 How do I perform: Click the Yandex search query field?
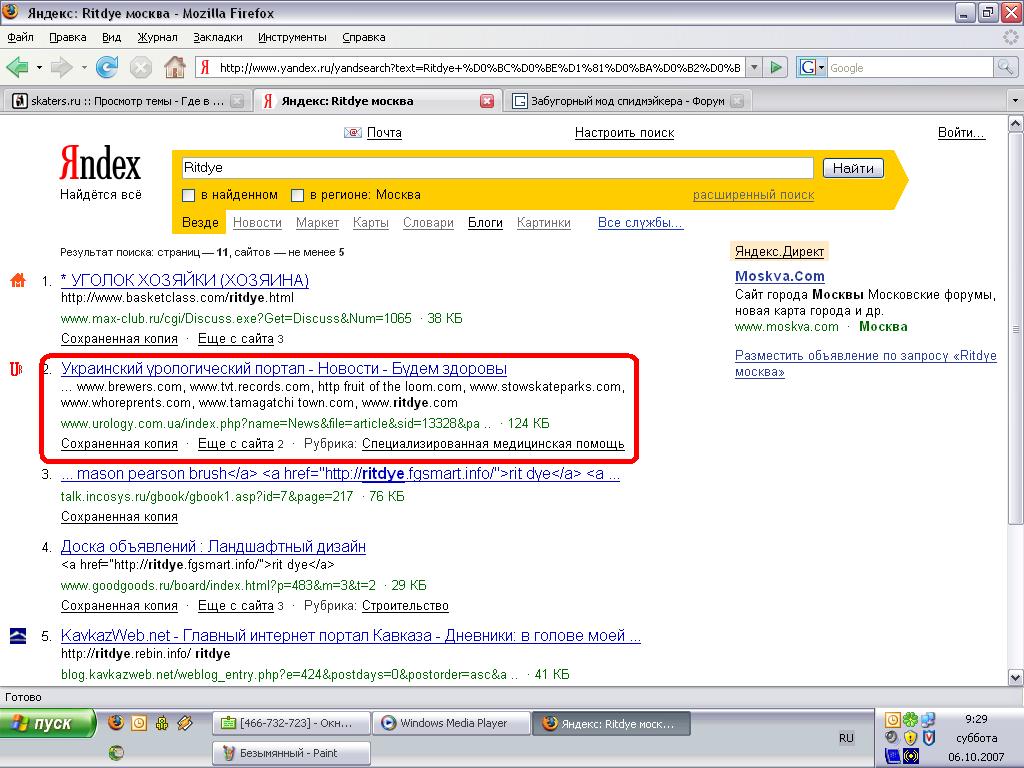(497, 168)
